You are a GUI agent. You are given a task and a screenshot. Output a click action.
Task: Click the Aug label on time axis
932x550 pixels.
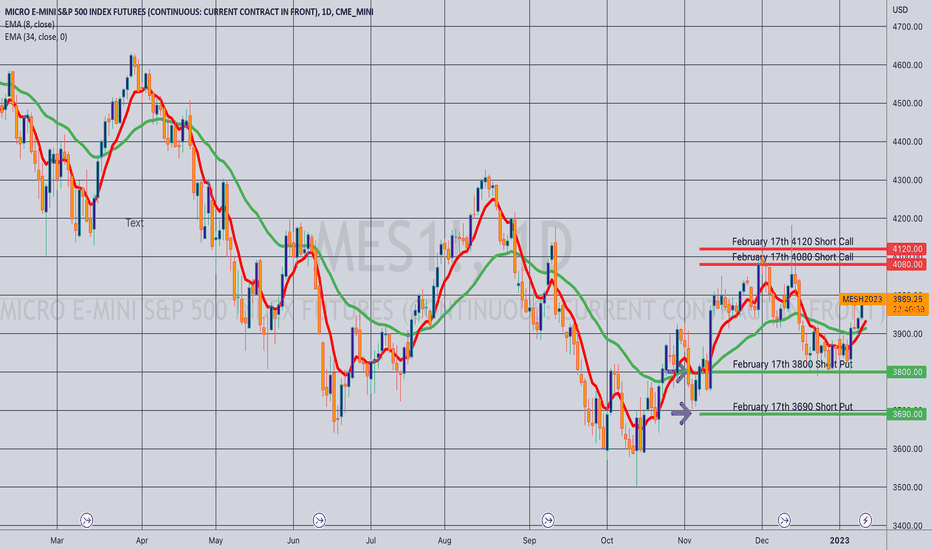click(x=445, y=540)
